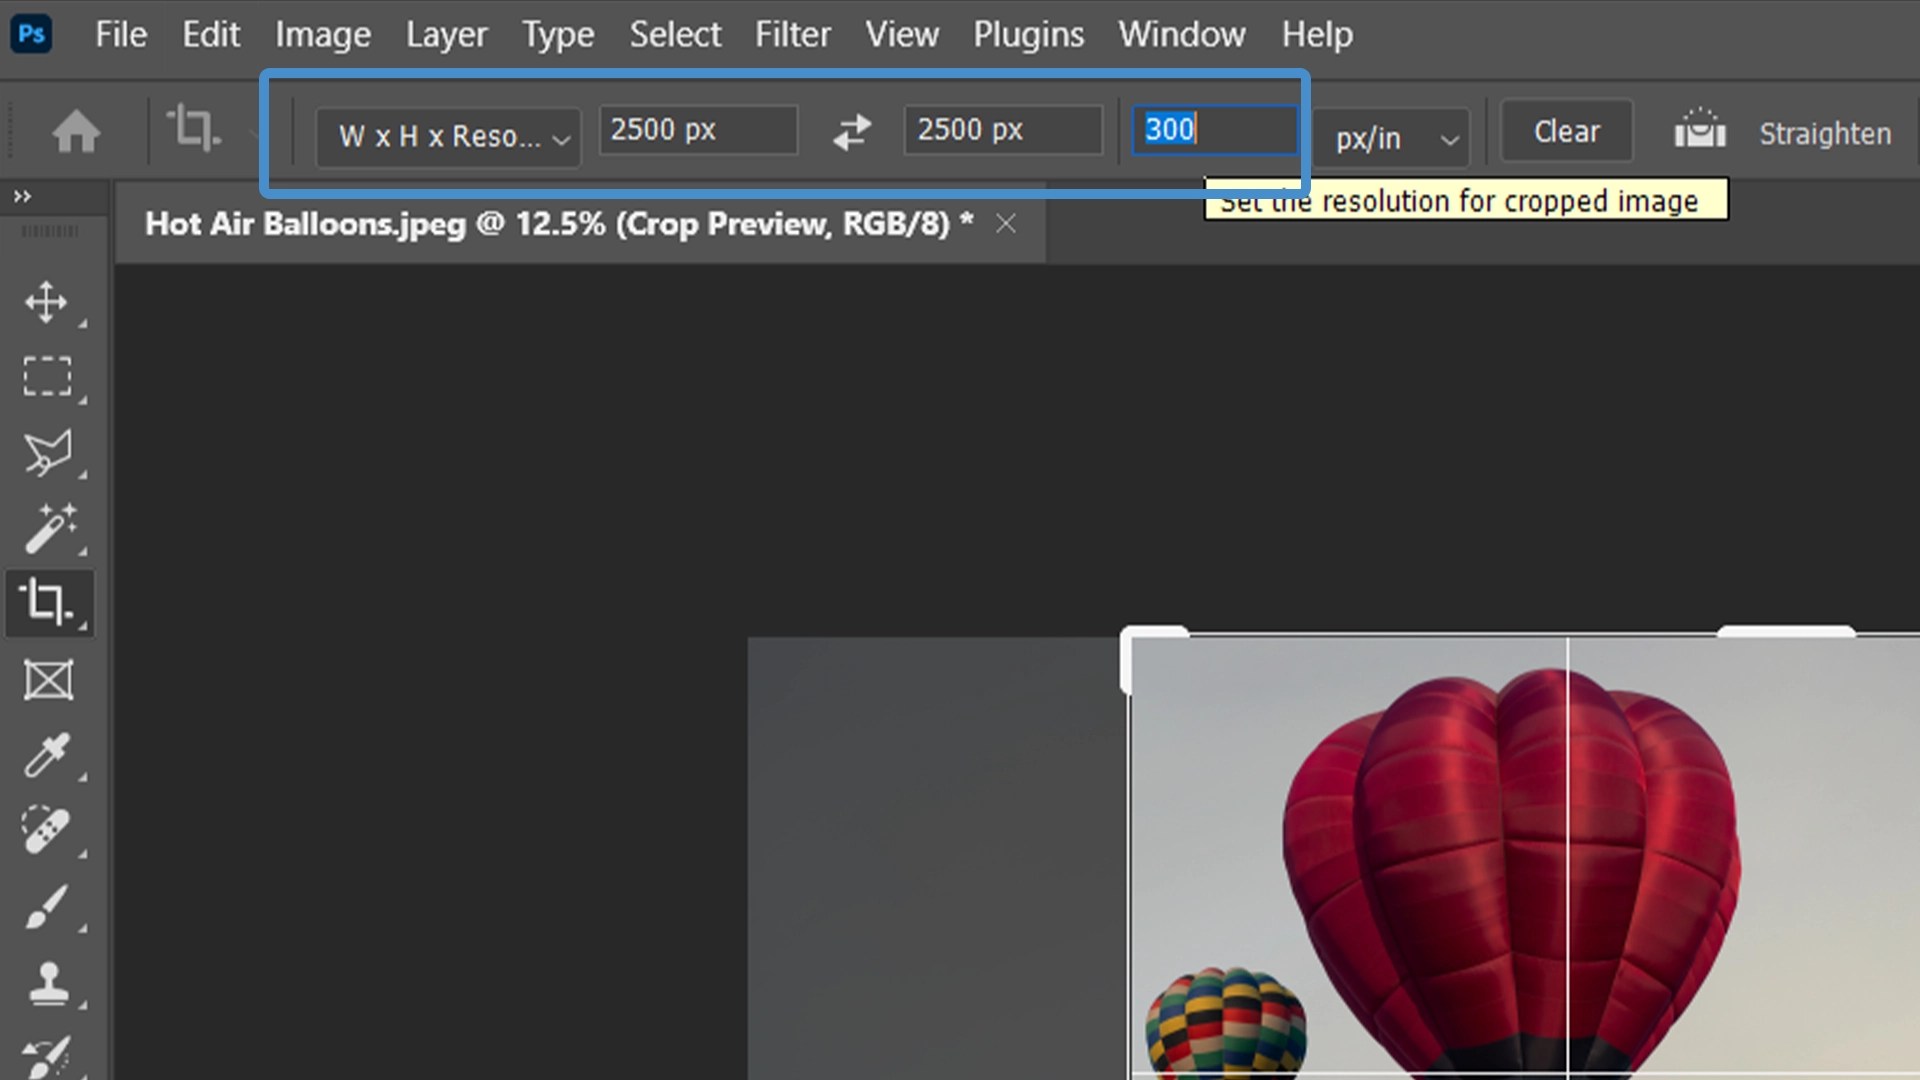Click the Home icon
Viewport: 1920px width, 1080px height.
coord(76,132)
